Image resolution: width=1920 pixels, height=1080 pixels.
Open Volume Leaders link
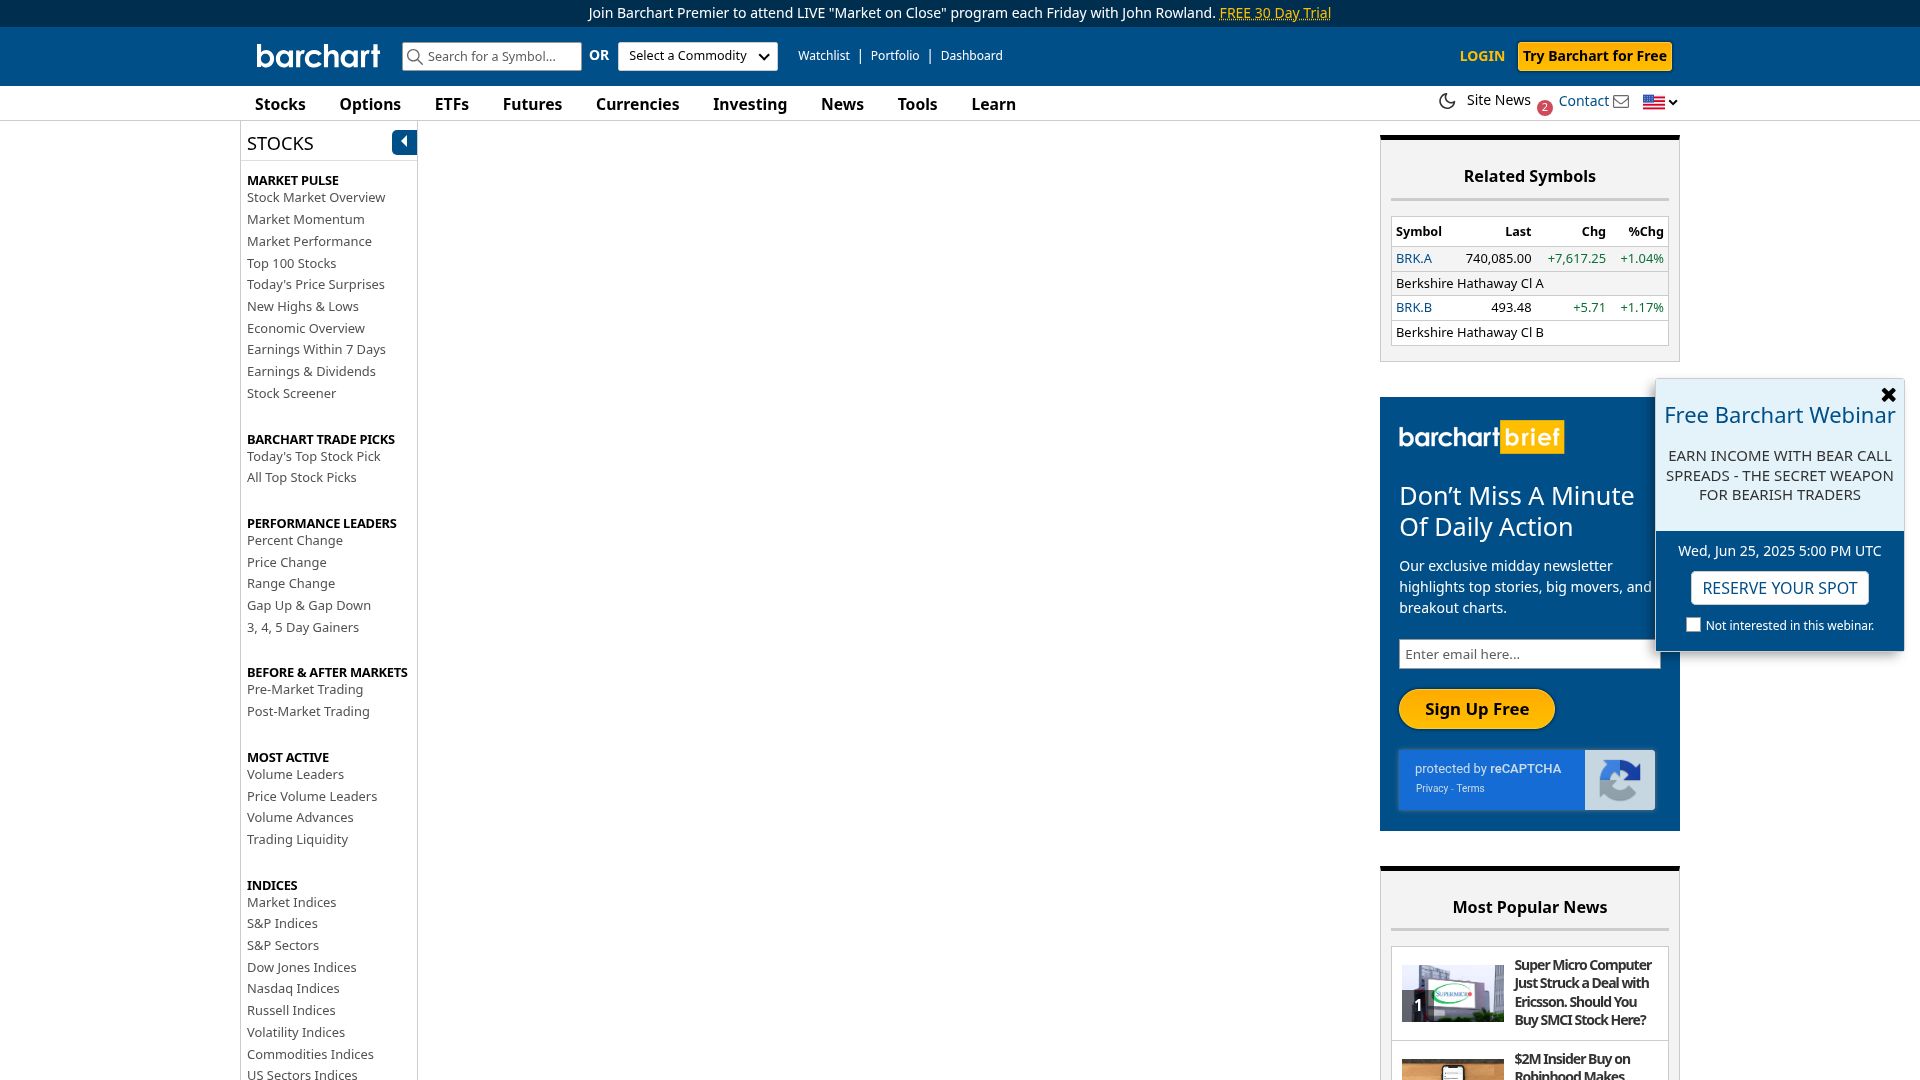click(x=295, y=774)
